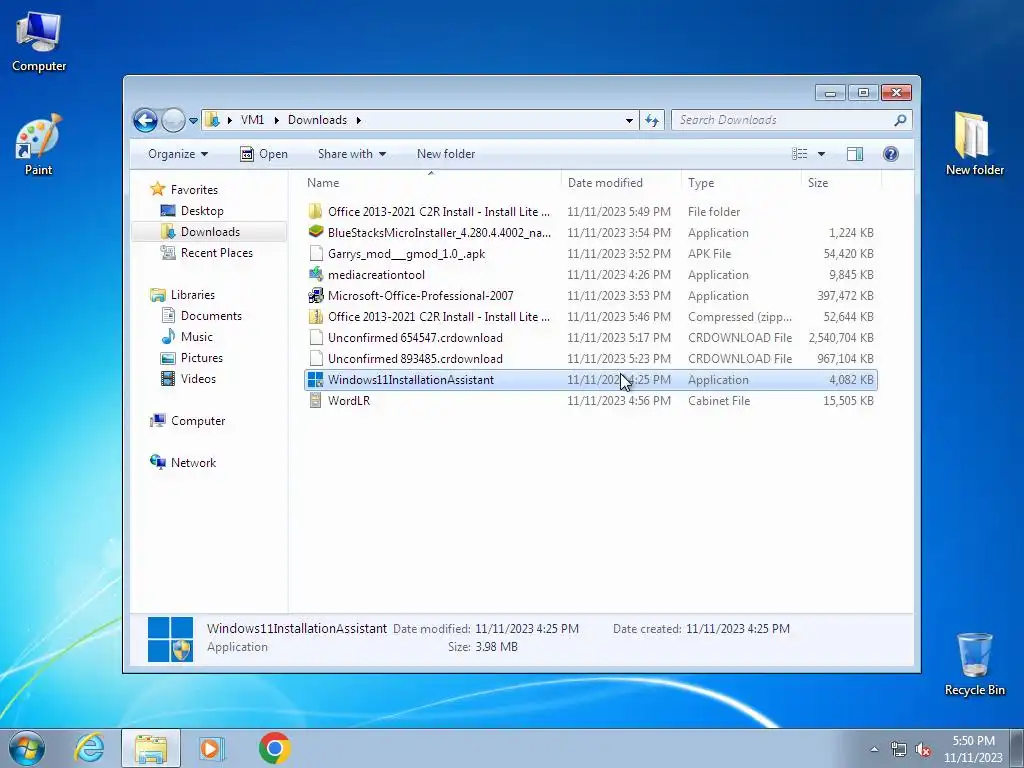Select Libraries in navigation pane
The image size is (1024, 768).
(x=193, y=295)
